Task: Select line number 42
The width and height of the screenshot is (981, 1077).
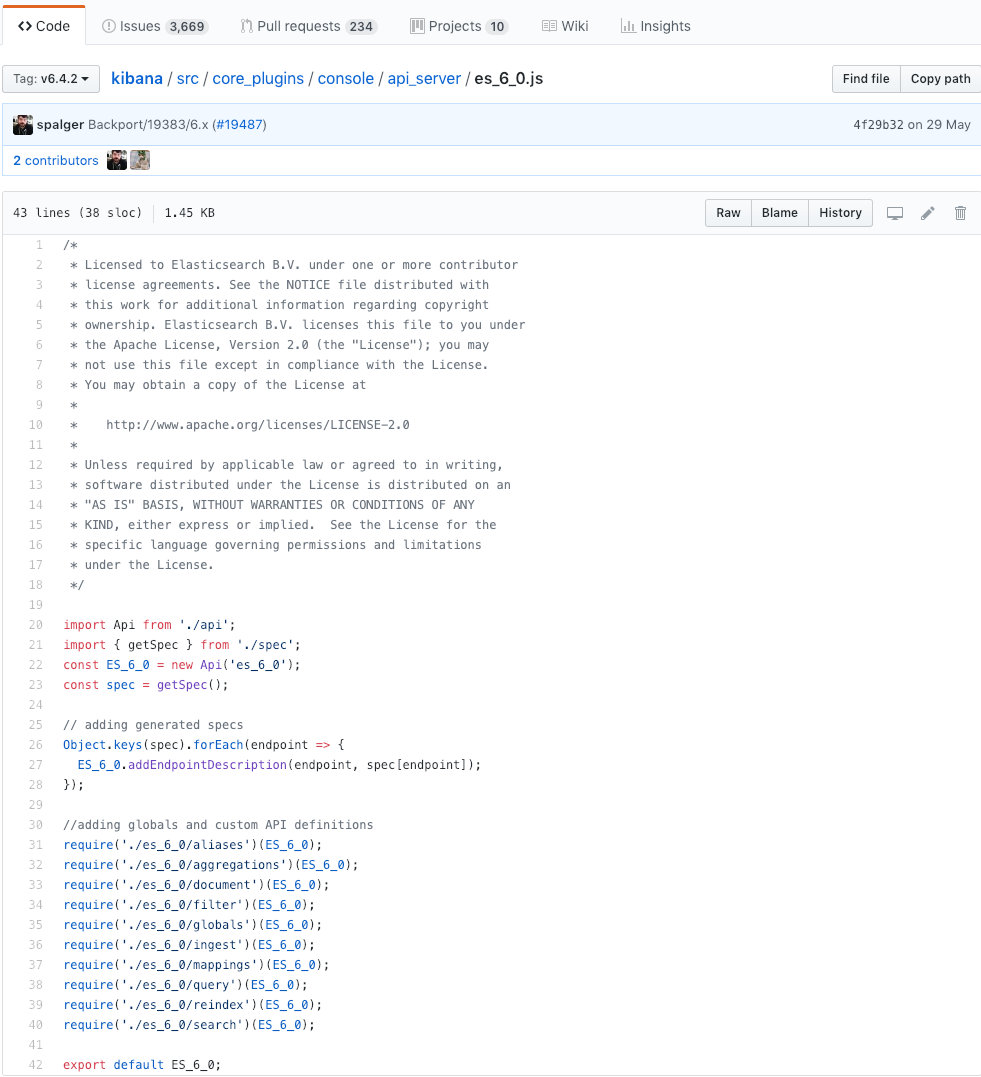Action: (36, 1065)
